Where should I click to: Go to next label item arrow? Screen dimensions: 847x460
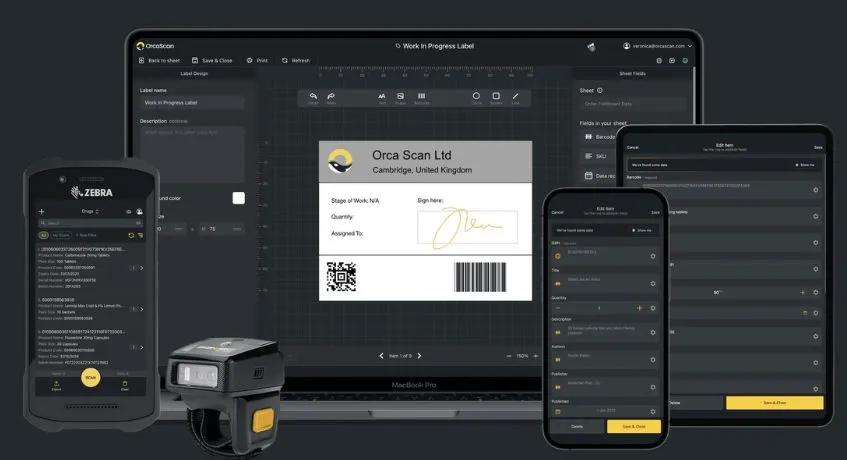click(x=419, y=356)
